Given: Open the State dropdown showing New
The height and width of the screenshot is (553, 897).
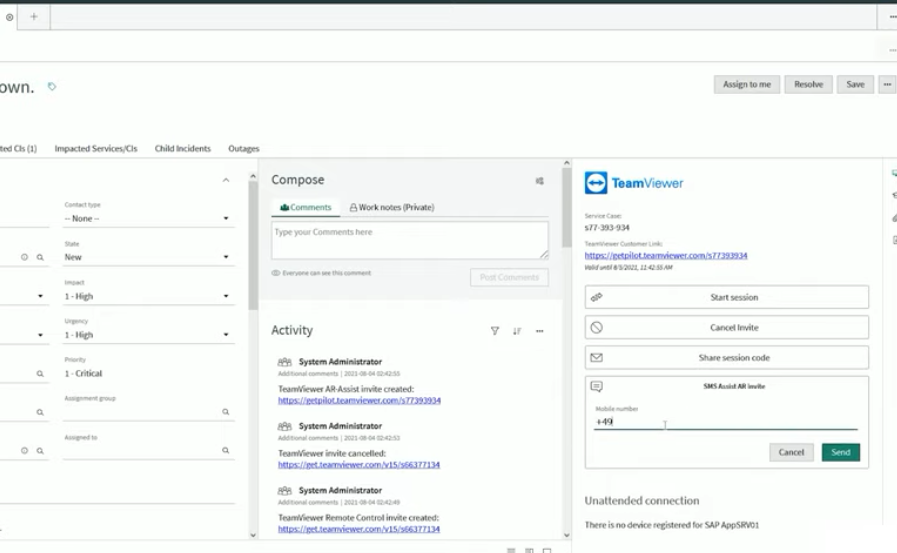Looking at the screenshot, I should 149,257.
